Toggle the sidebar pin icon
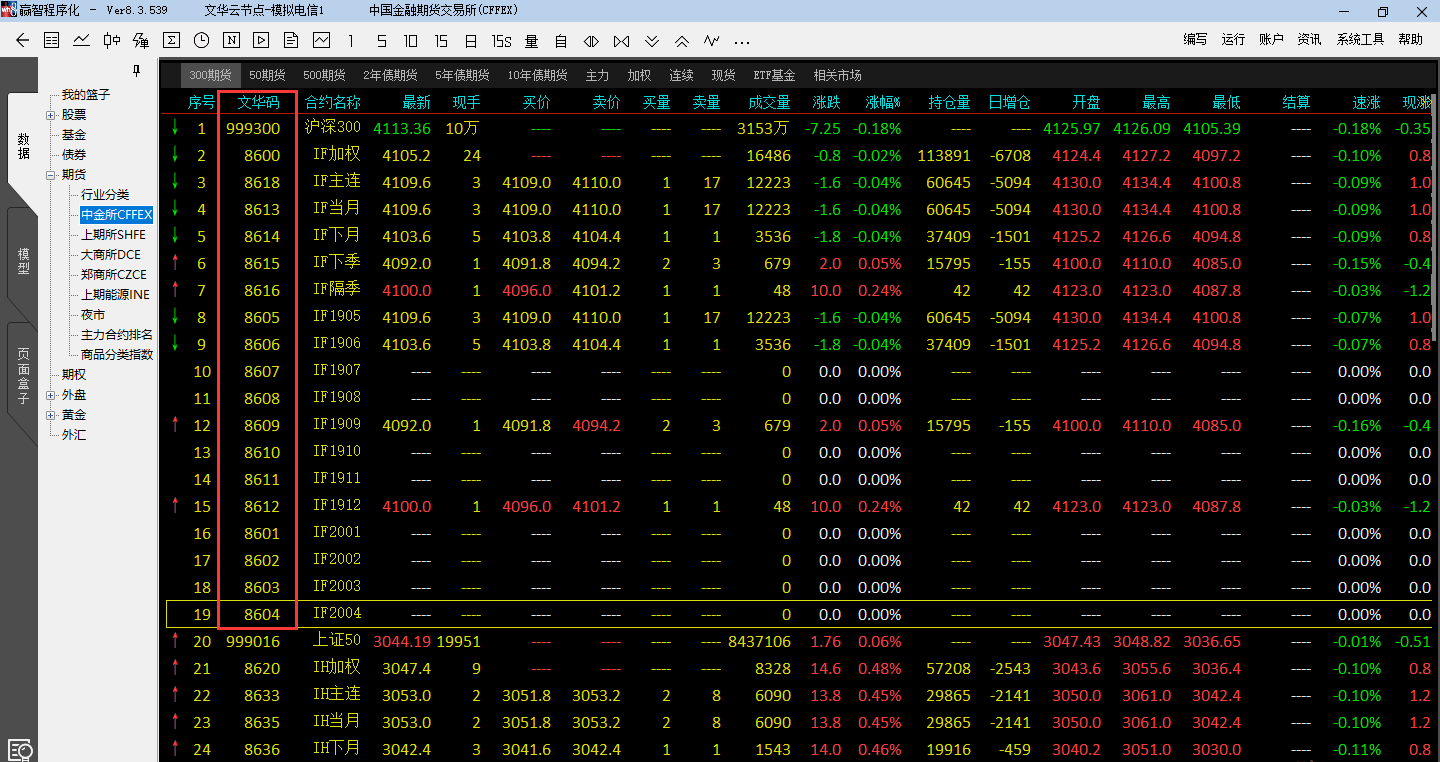The width and height of the screenshot is (1440, 762). 137,71
